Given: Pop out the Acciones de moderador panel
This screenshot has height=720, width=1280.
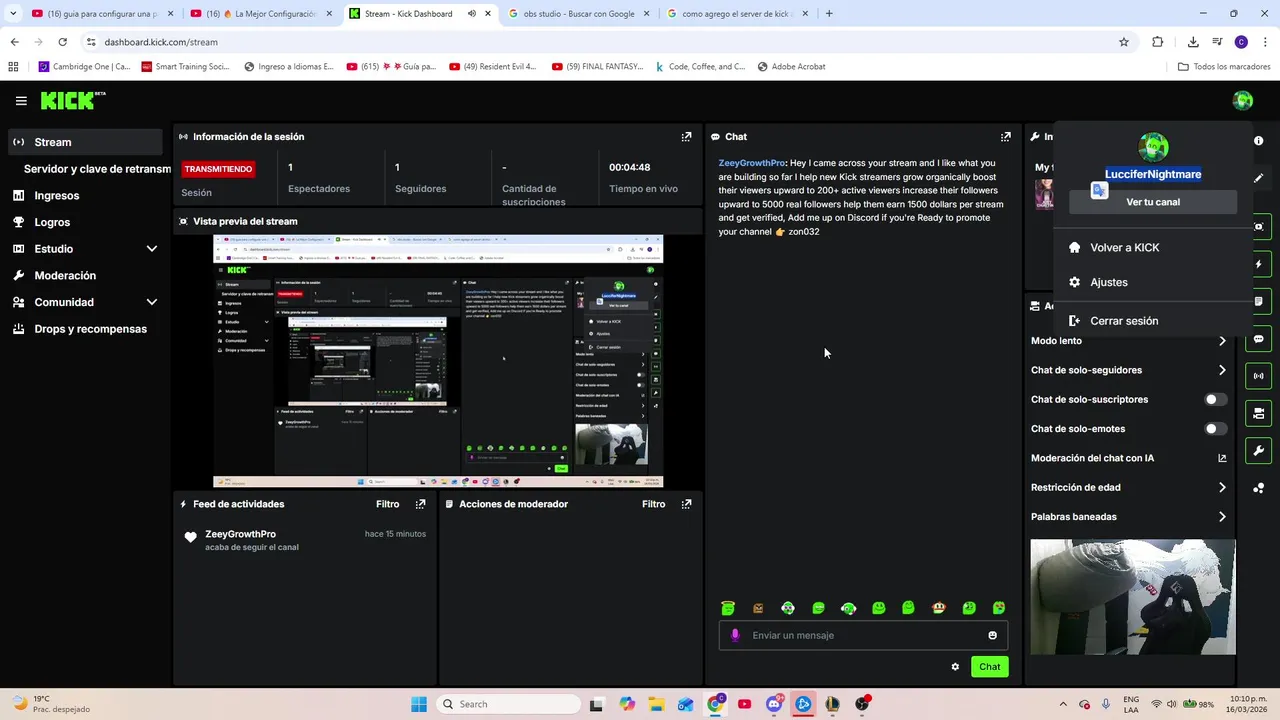Looking at the screenshot, I should click(686, 504).
